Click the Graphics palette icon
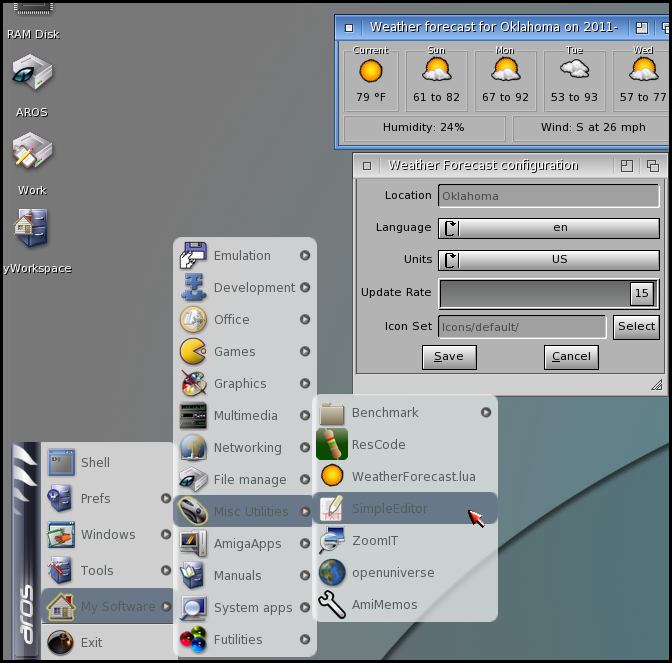672x663 pixels. click(194, 383)
